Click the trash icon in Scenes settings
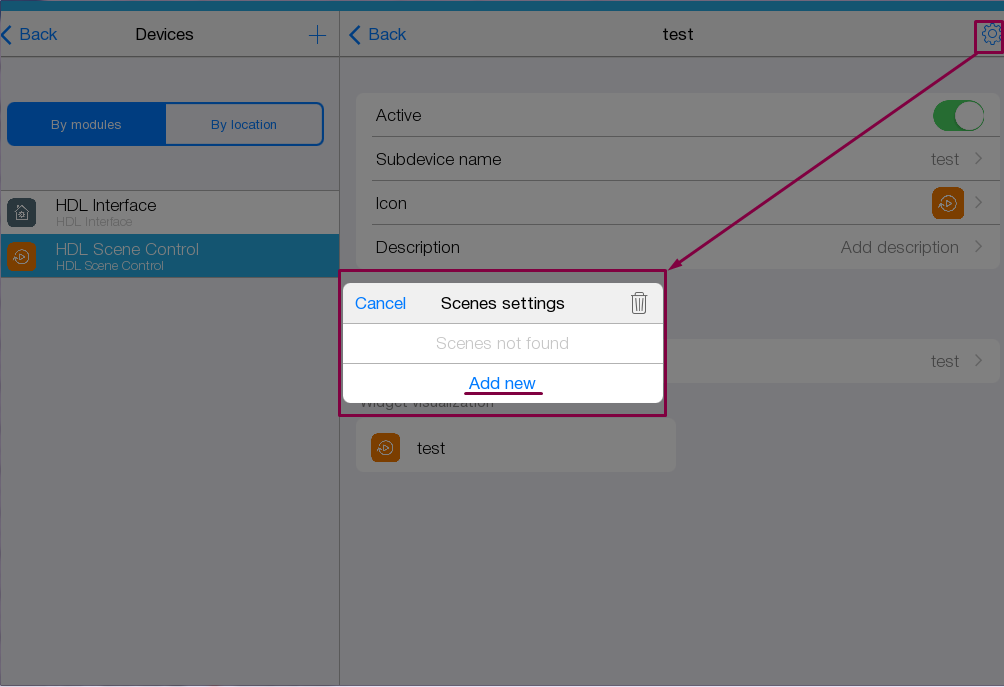Screen dimensions: 1004x687 639,303
